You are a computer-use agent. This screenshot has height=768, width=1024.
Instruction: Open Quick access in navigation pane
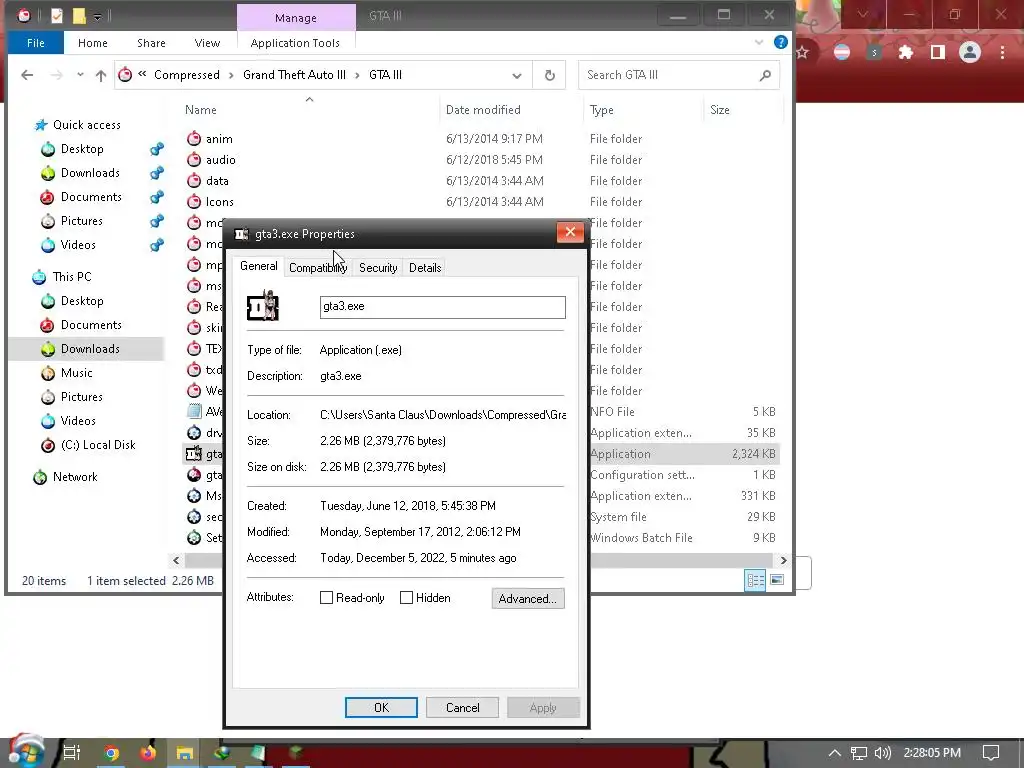(87, 125)
